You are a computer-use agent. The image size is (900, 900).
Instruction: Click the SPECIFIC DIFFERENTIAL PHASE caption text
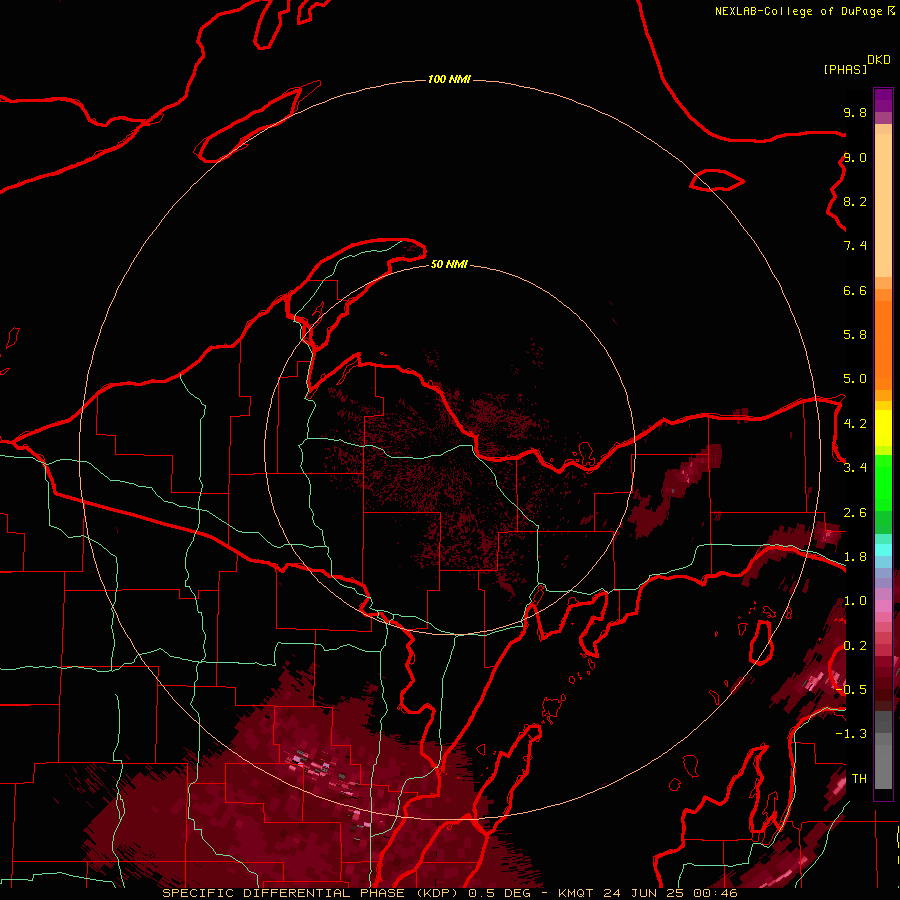click(284, 893)
